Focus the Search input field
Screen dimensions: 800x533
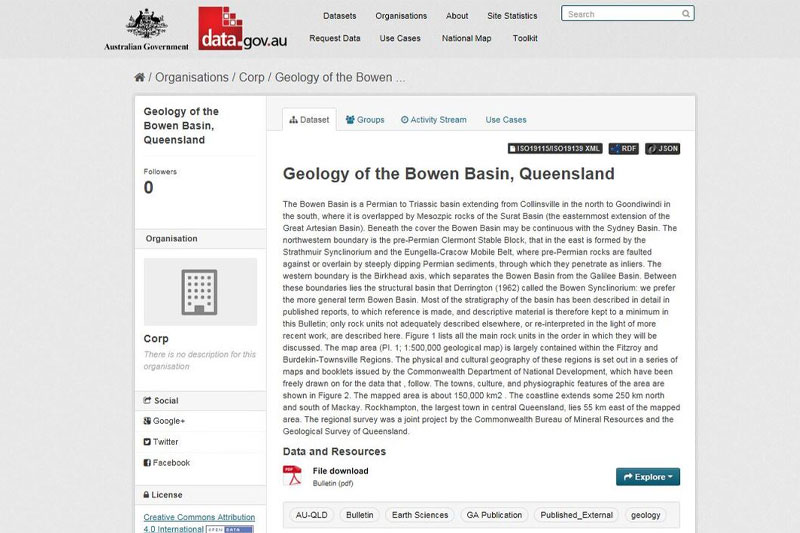click(620, 14)
